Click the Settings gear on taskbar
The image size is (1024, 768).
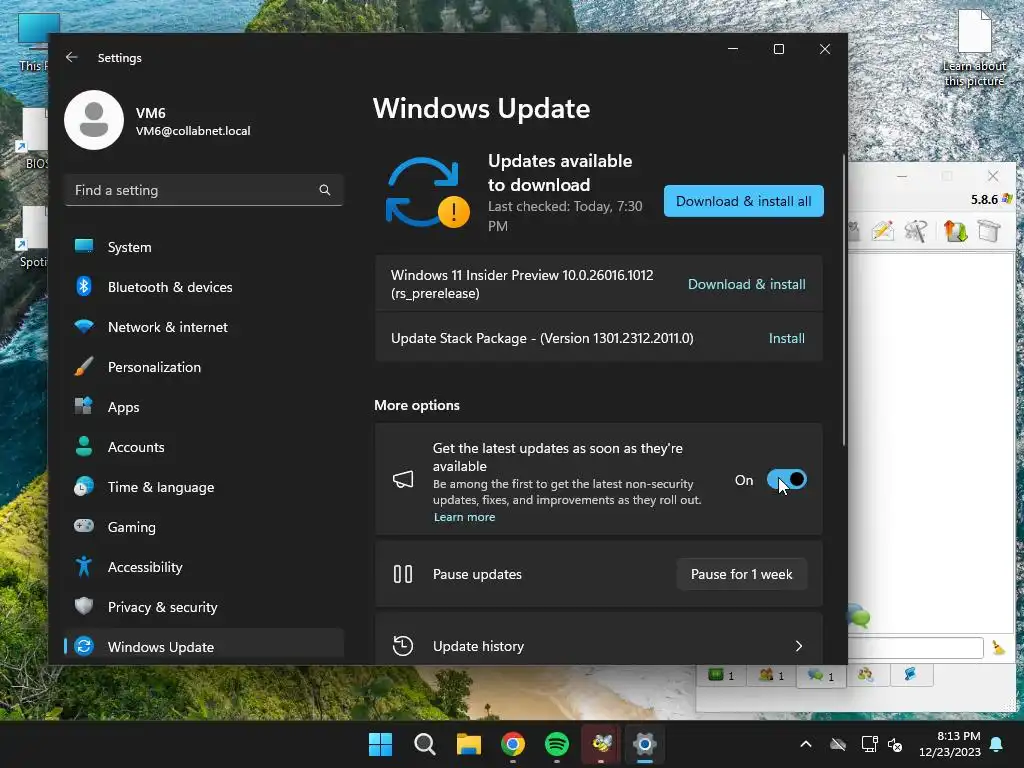pyautogui.click(x=645, y=744)
